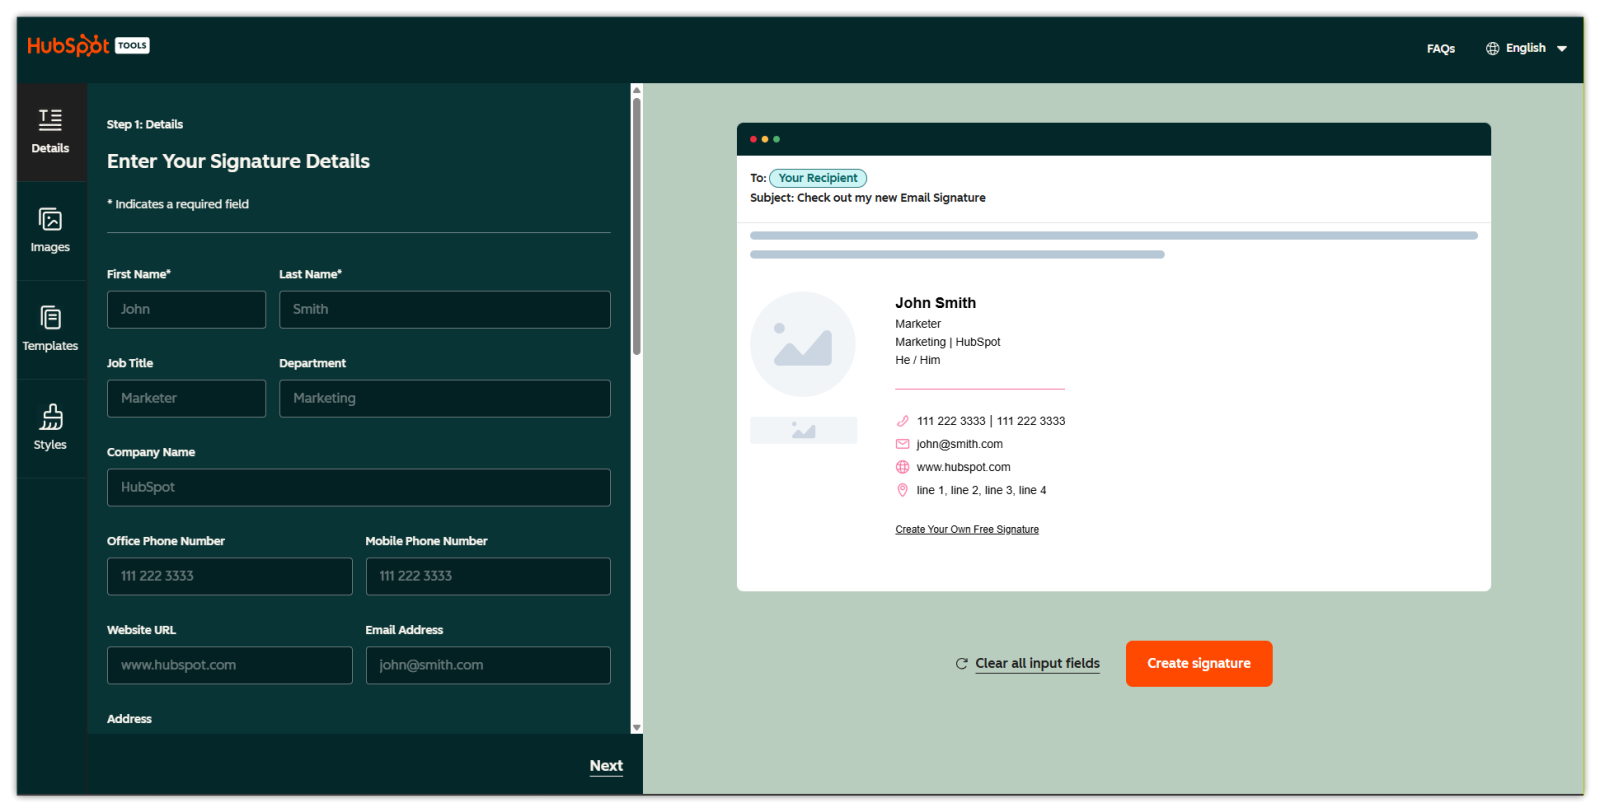Click Clear all input fields link

click(x=1036, y=663)
